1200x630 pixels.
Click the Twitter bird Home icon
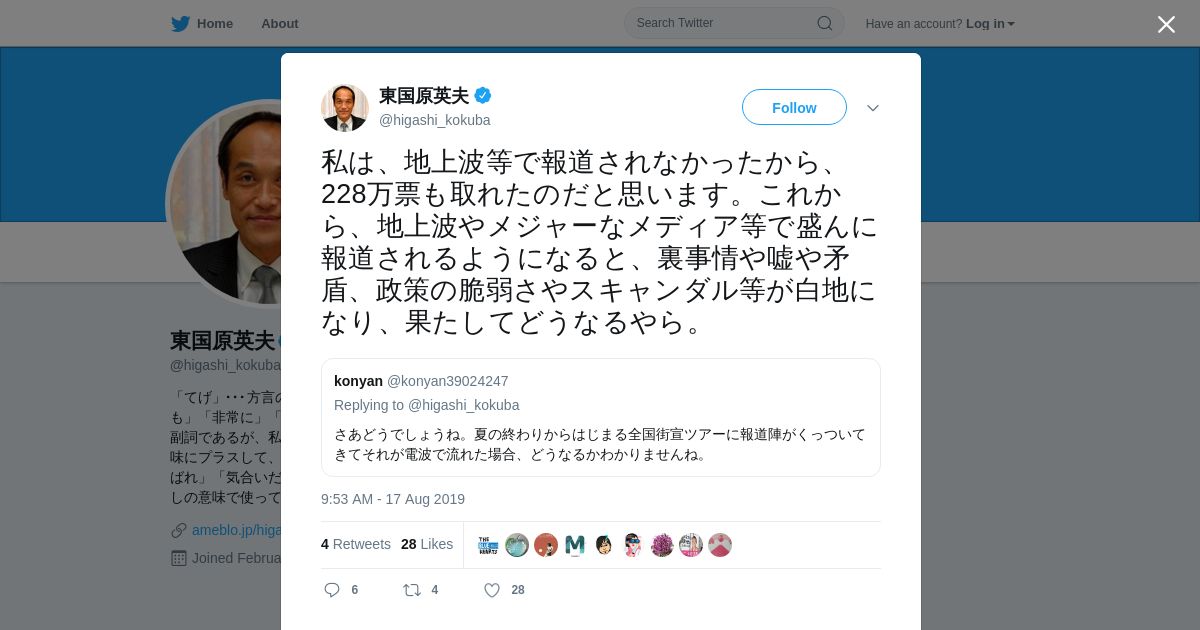point(180,24)
